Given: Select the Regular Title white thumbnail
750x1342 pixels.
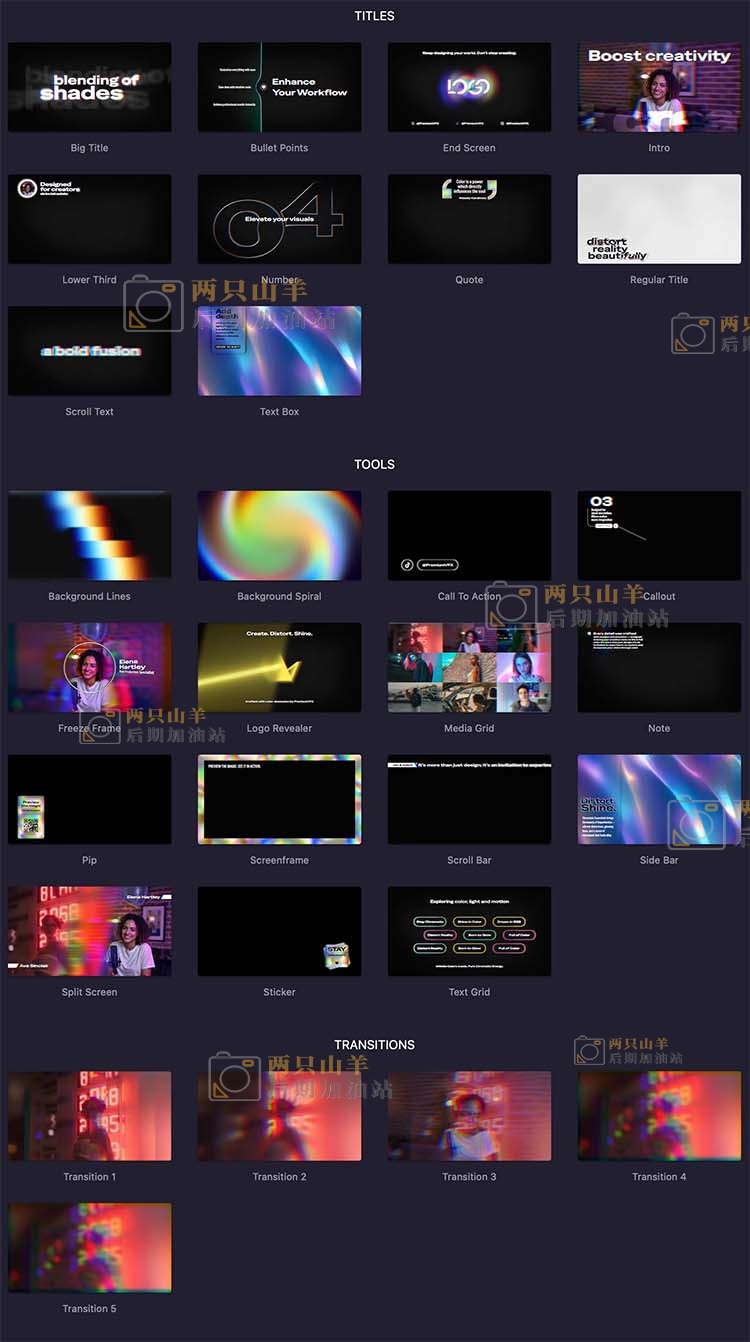Looking at the screenshot, I should click(x=659, y=219).
